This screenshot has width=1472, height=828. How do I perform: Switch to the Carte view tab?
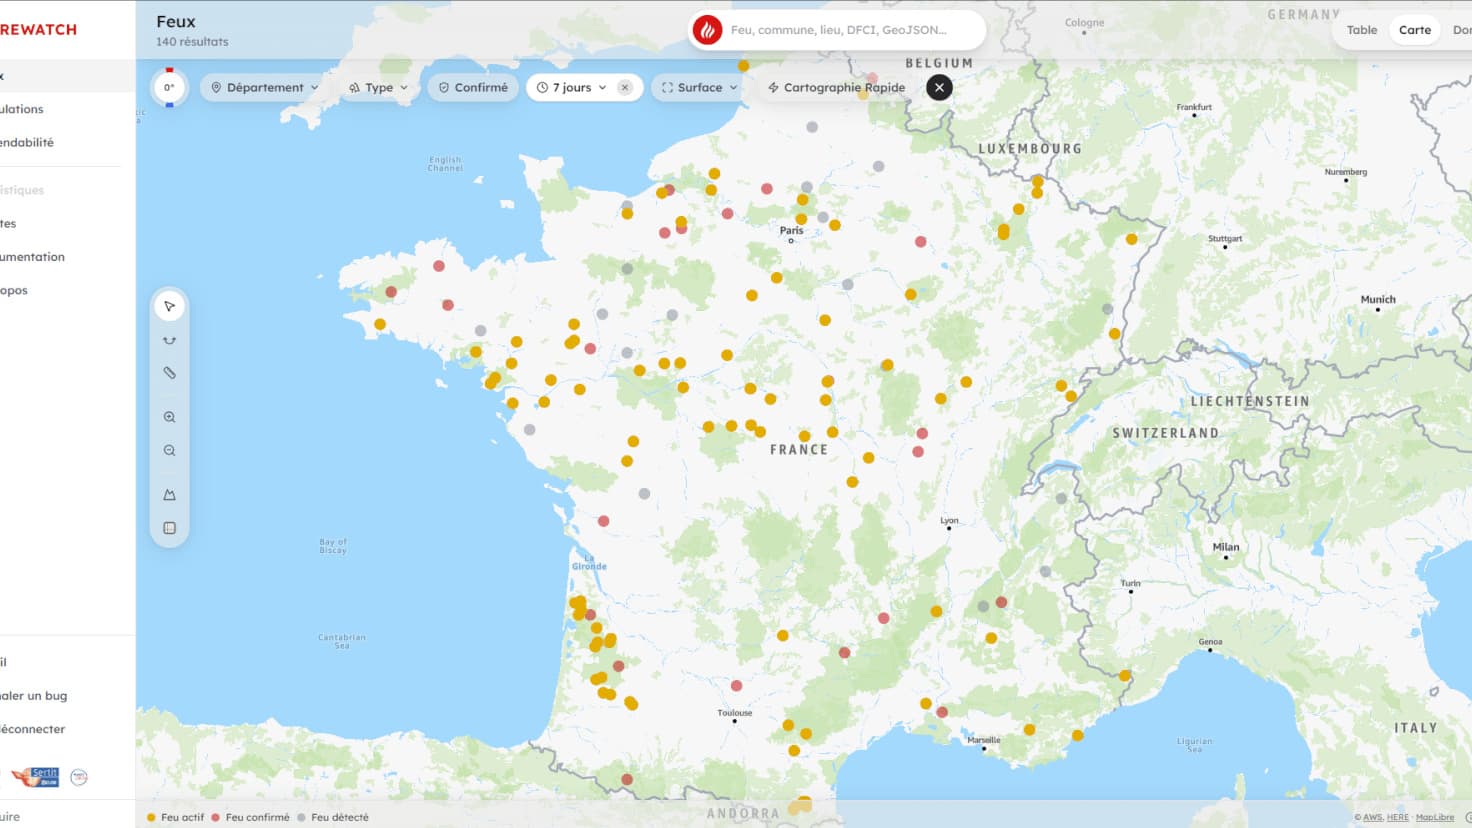[x=1415, y=30]
